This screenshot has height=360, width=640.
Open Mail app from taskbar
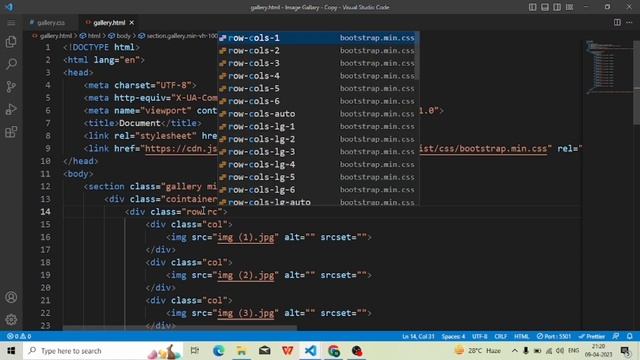click(x=264, y=351)
